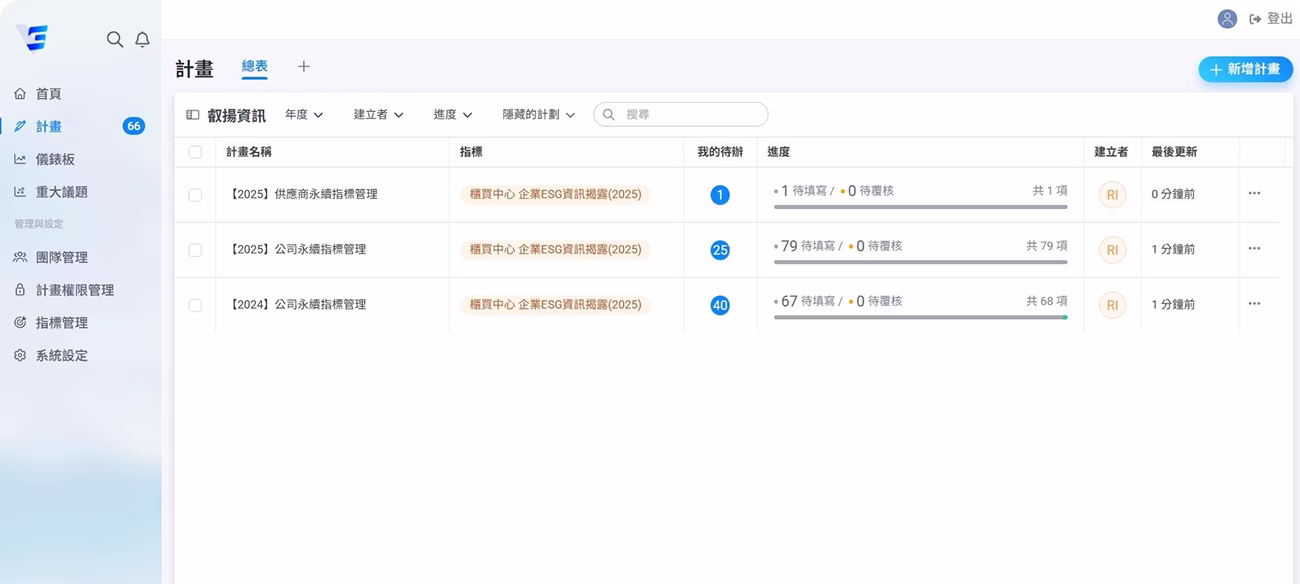Click 登出 to log out
Screen dimensions: 1300x584
(x=1268, y=17)
